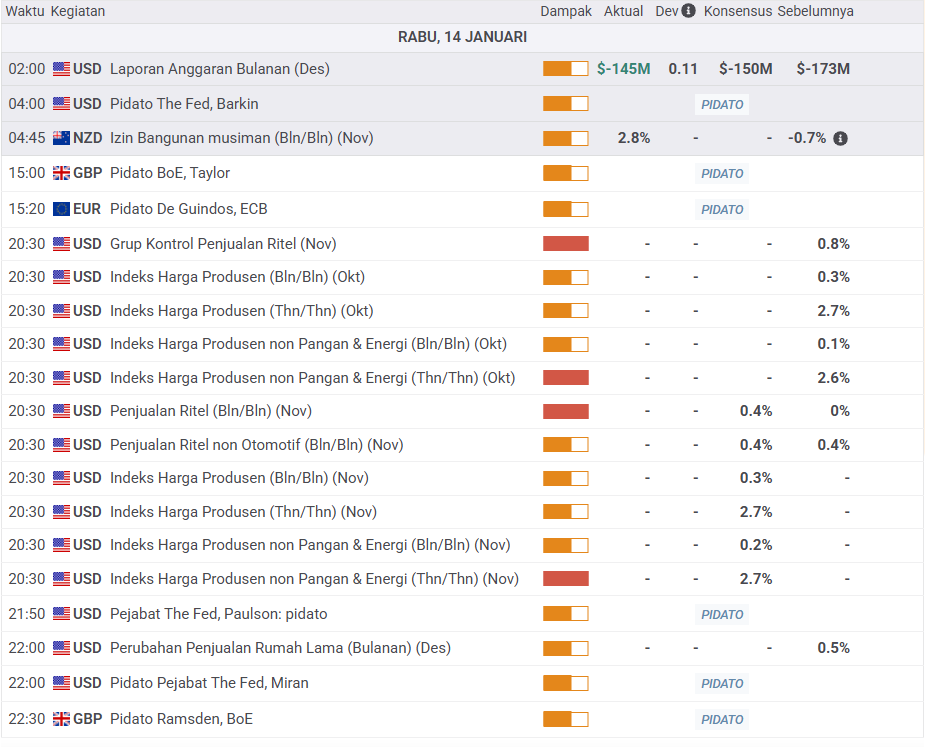Open Perubahan Penjualan Rumah Lama event details
The width and height of the screenshot is (925, 747).
point(280,648)
